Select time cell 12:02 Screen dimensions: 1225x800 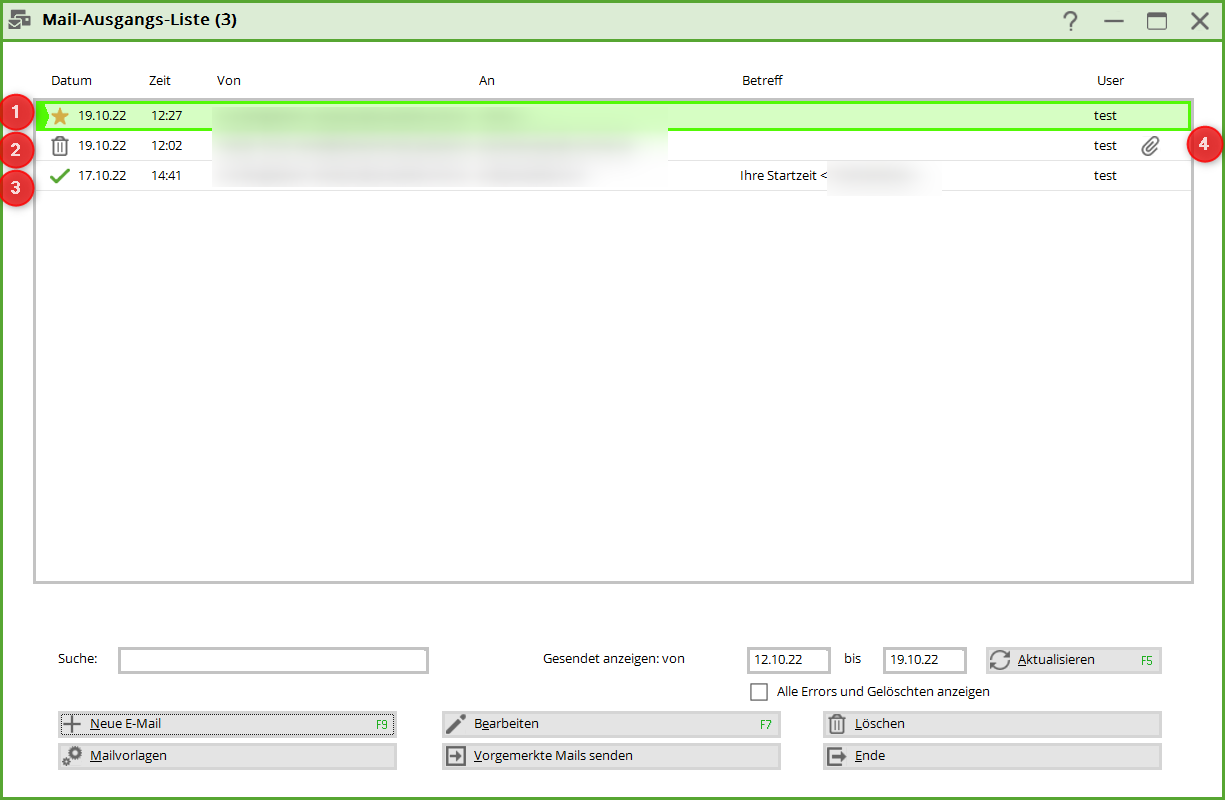pyautogui.click(x=167, y=146)
